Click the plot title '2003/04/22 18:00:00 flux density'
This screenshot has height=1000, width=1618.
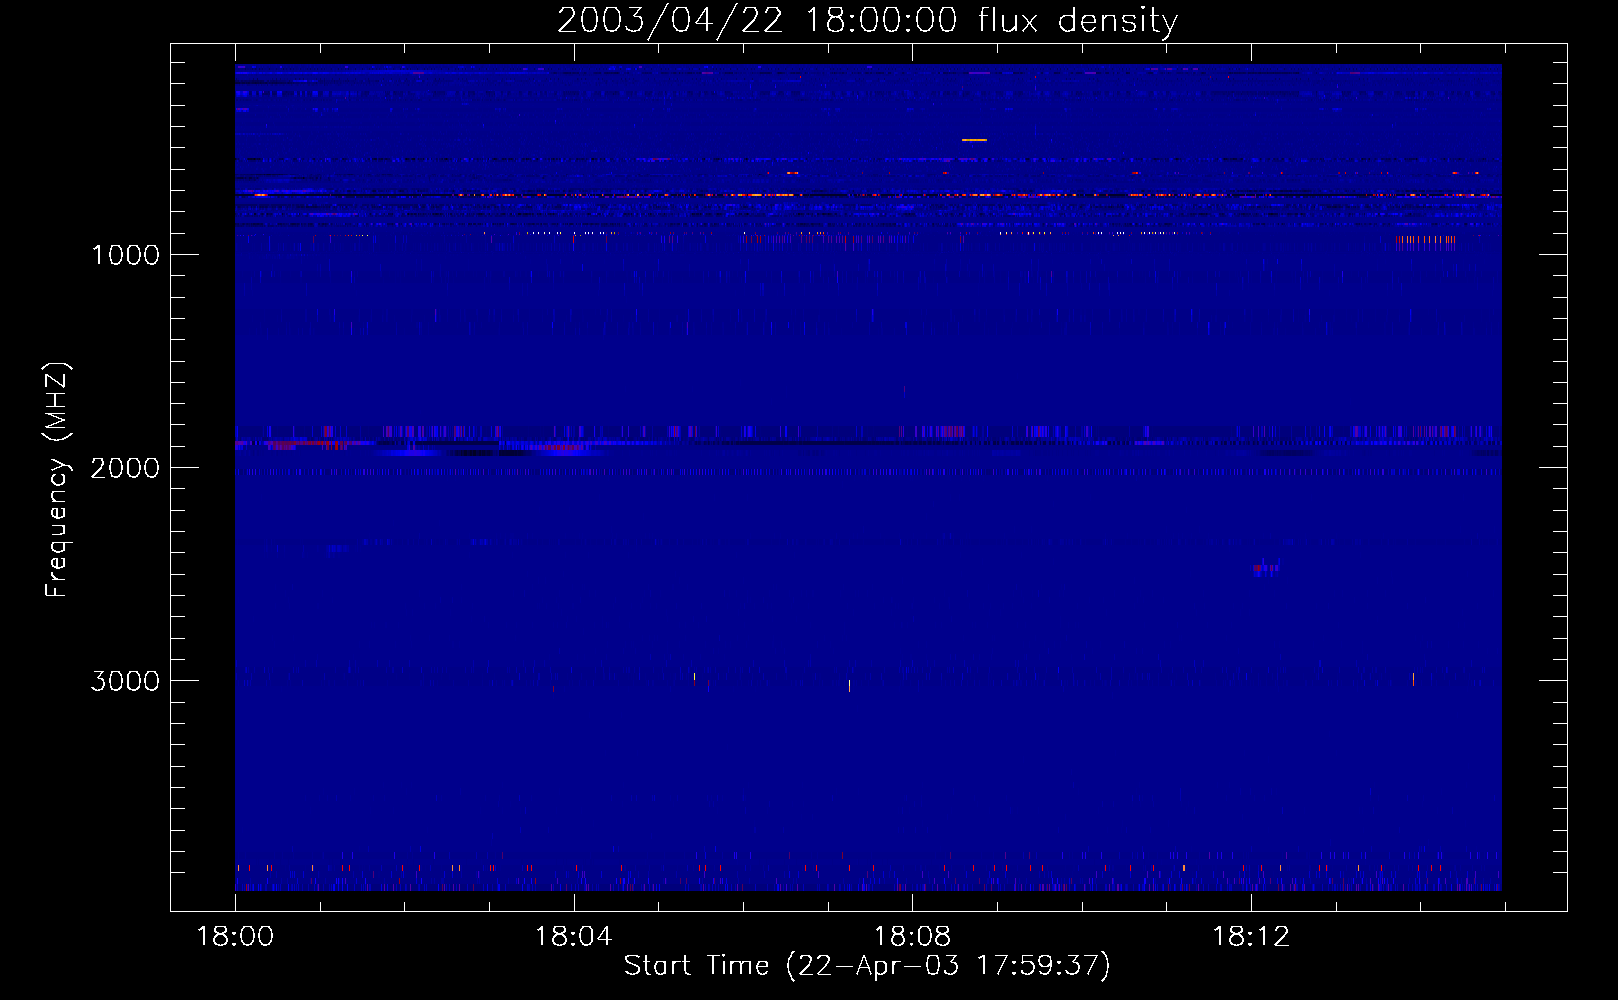(867, 20)
